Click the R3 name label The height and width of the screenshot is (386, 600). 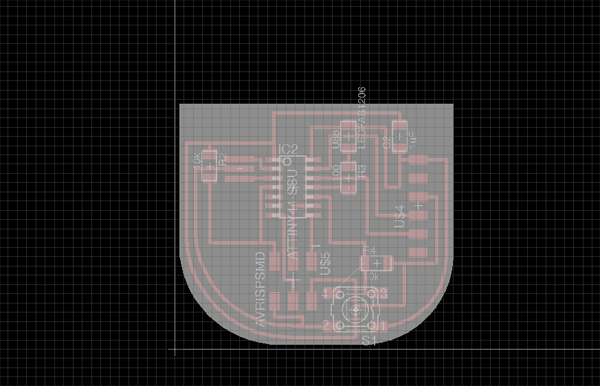coord(362,170)
